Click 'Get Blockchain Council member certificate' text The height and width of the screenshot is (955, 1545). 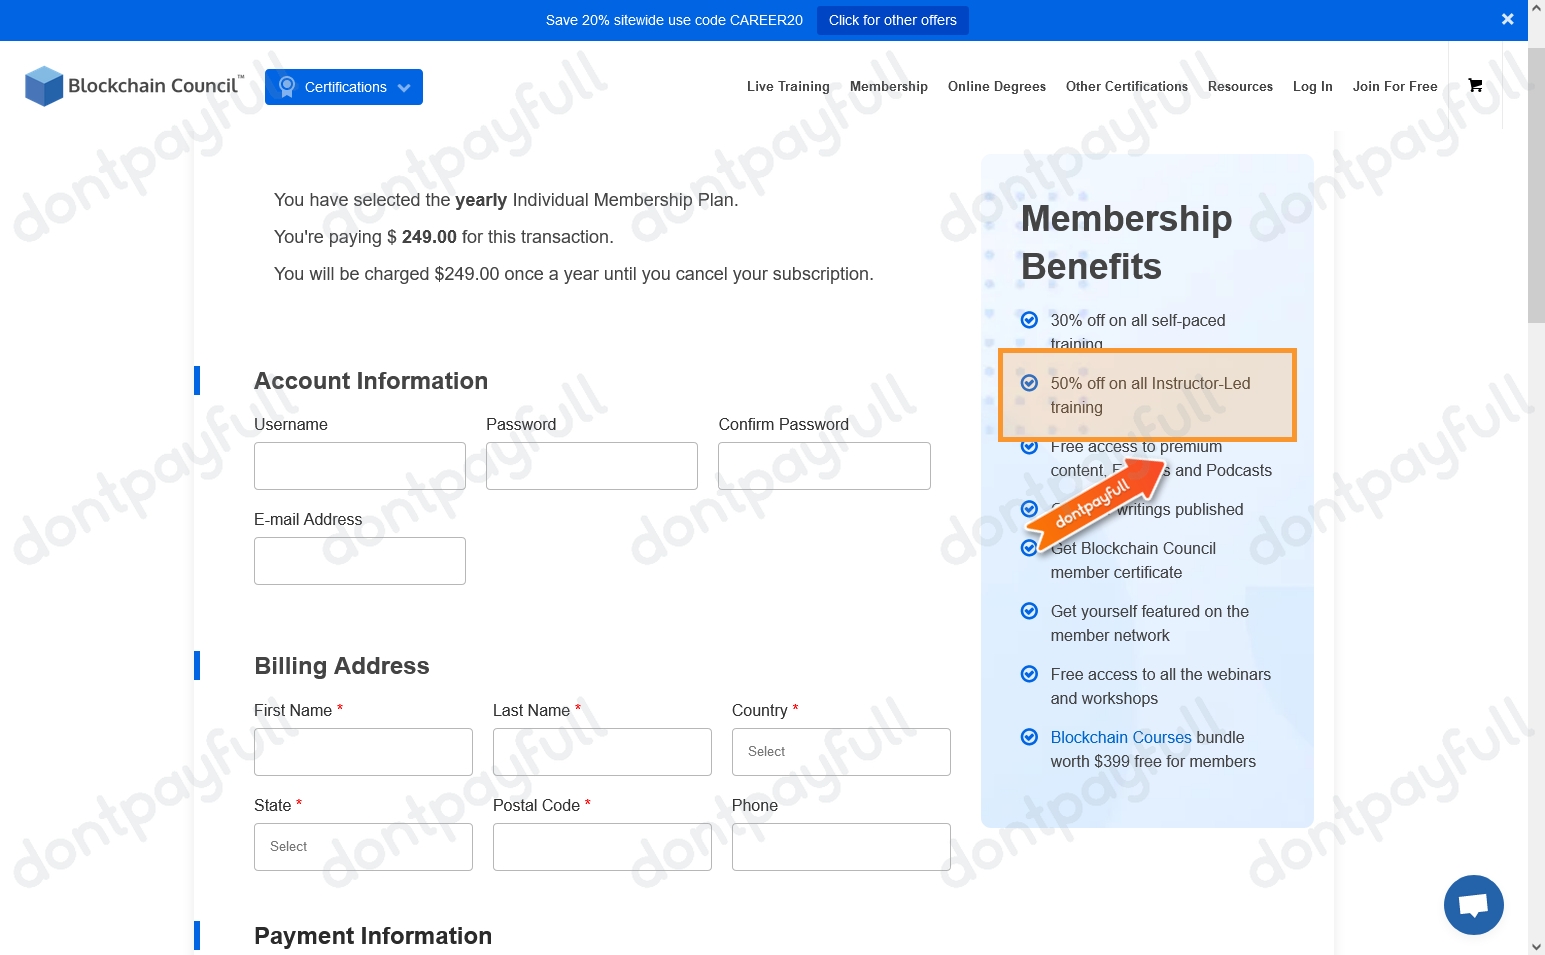1133,560
